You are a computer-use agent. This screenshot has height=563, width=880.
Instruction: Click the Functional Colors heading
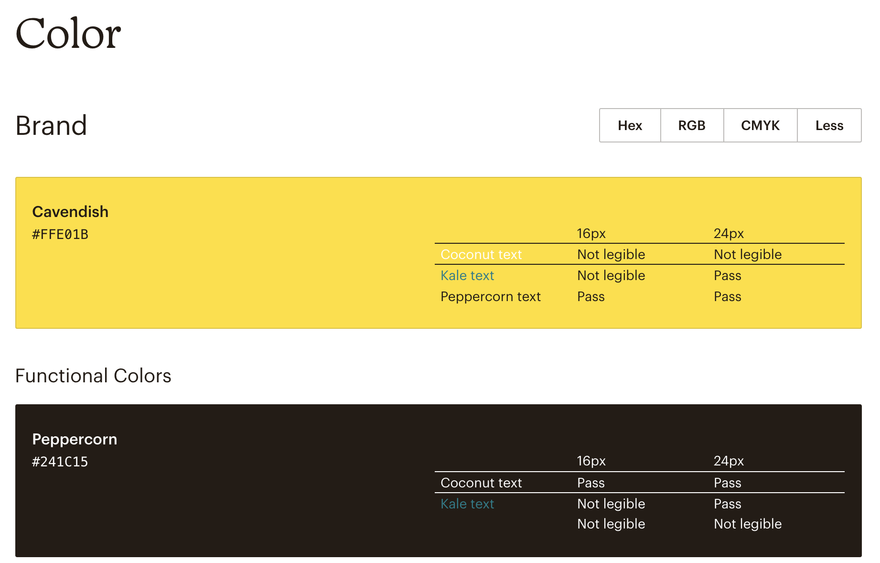(93, 376)
